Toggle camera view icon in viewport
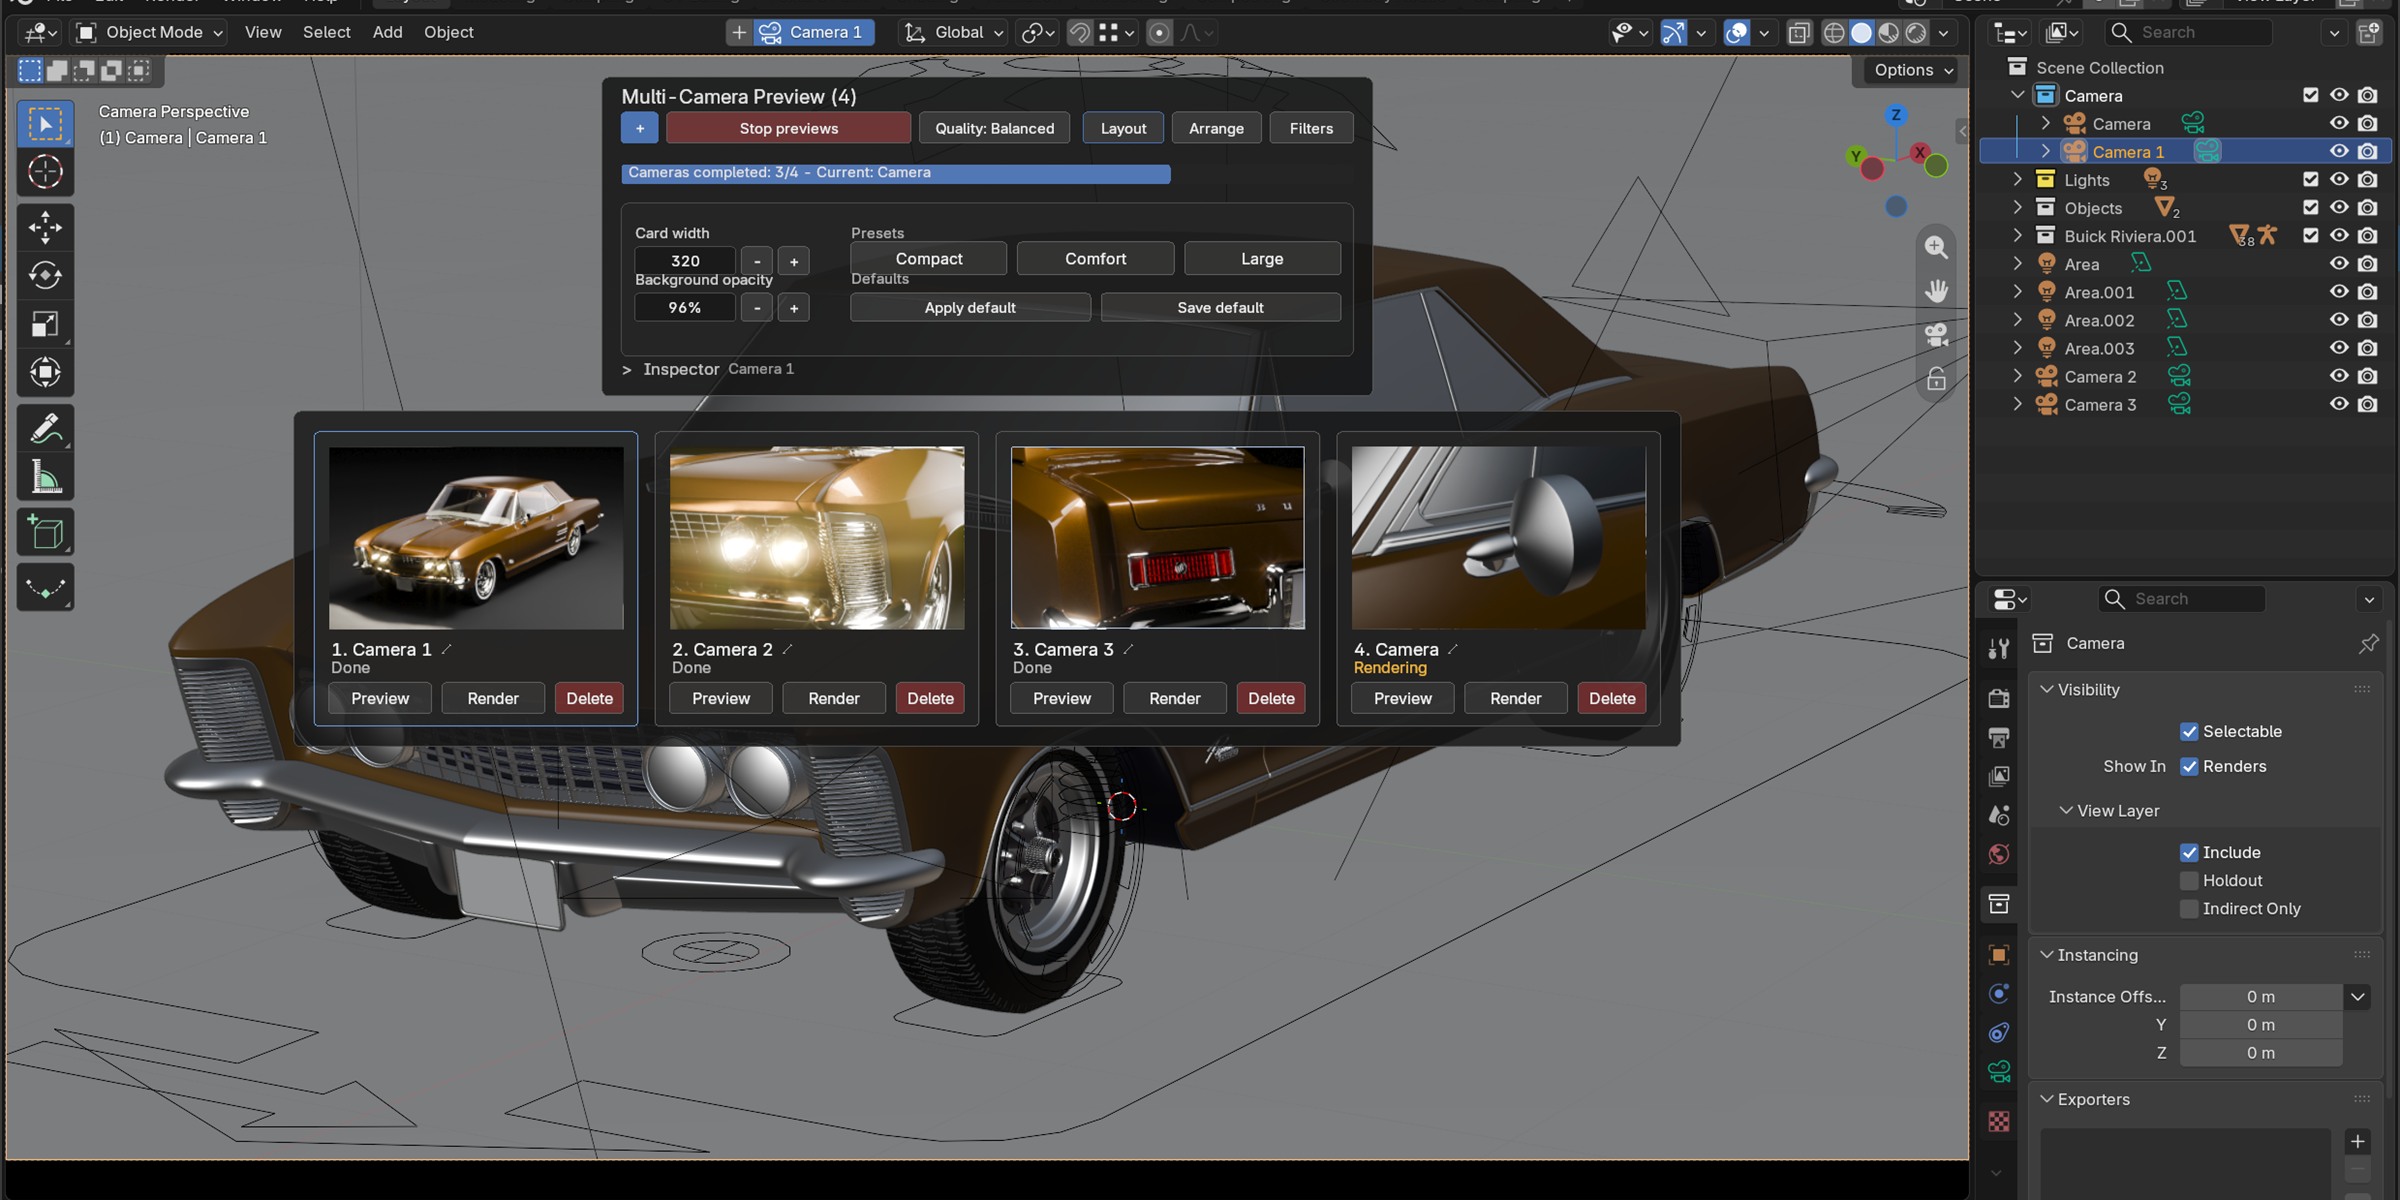Viewport: 2400px width, 1200px height. pyautogui.click(x=1936, y=335)
